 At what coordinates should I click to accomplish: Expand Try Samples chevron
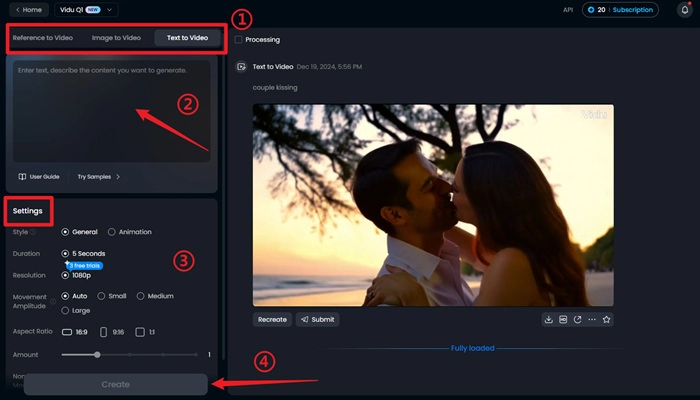[x=118, y=177]
